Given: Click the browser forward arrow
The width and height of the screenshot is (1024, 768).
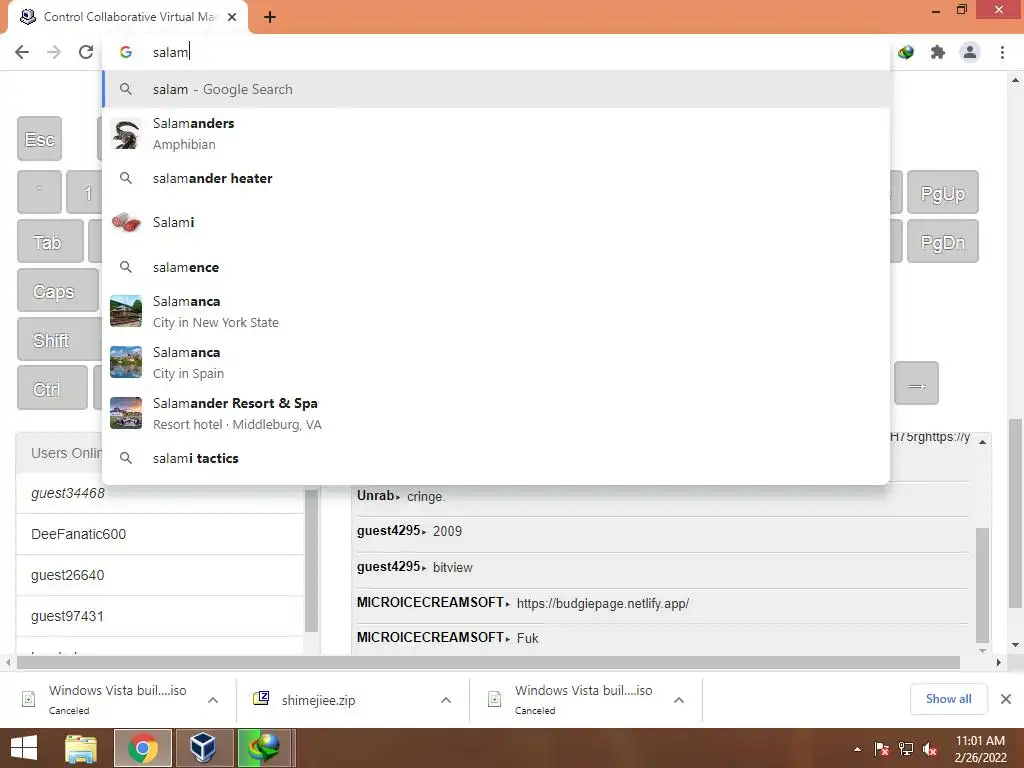Looking at the screenshot, I should [54, 52].
